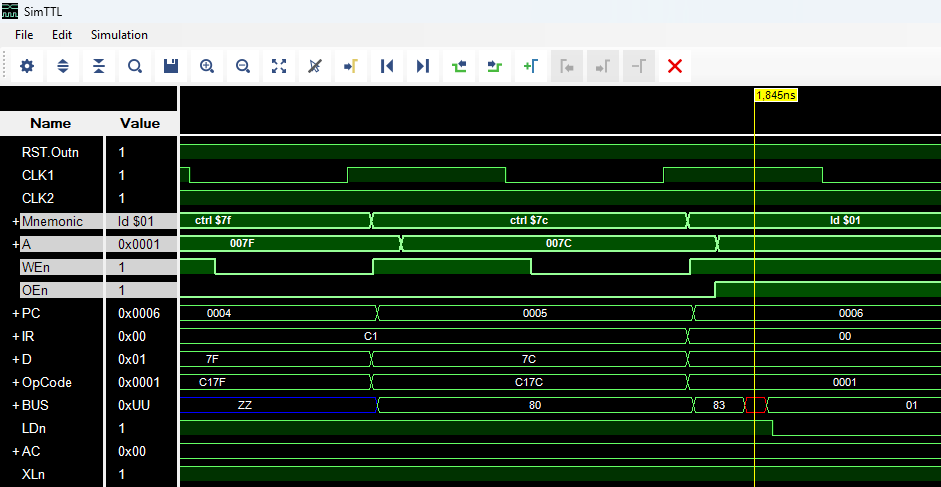941x487 pixels.
Task: Click the save floppy disk icon
Action: [171, 66]
